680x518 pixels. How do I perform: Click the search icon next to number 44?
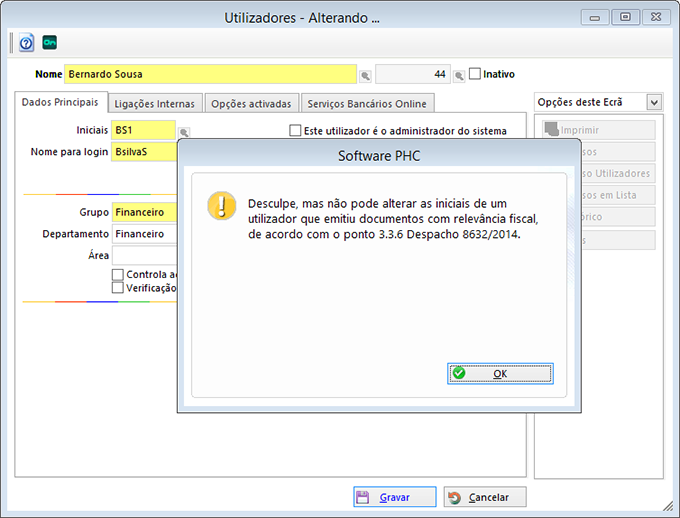459,76
